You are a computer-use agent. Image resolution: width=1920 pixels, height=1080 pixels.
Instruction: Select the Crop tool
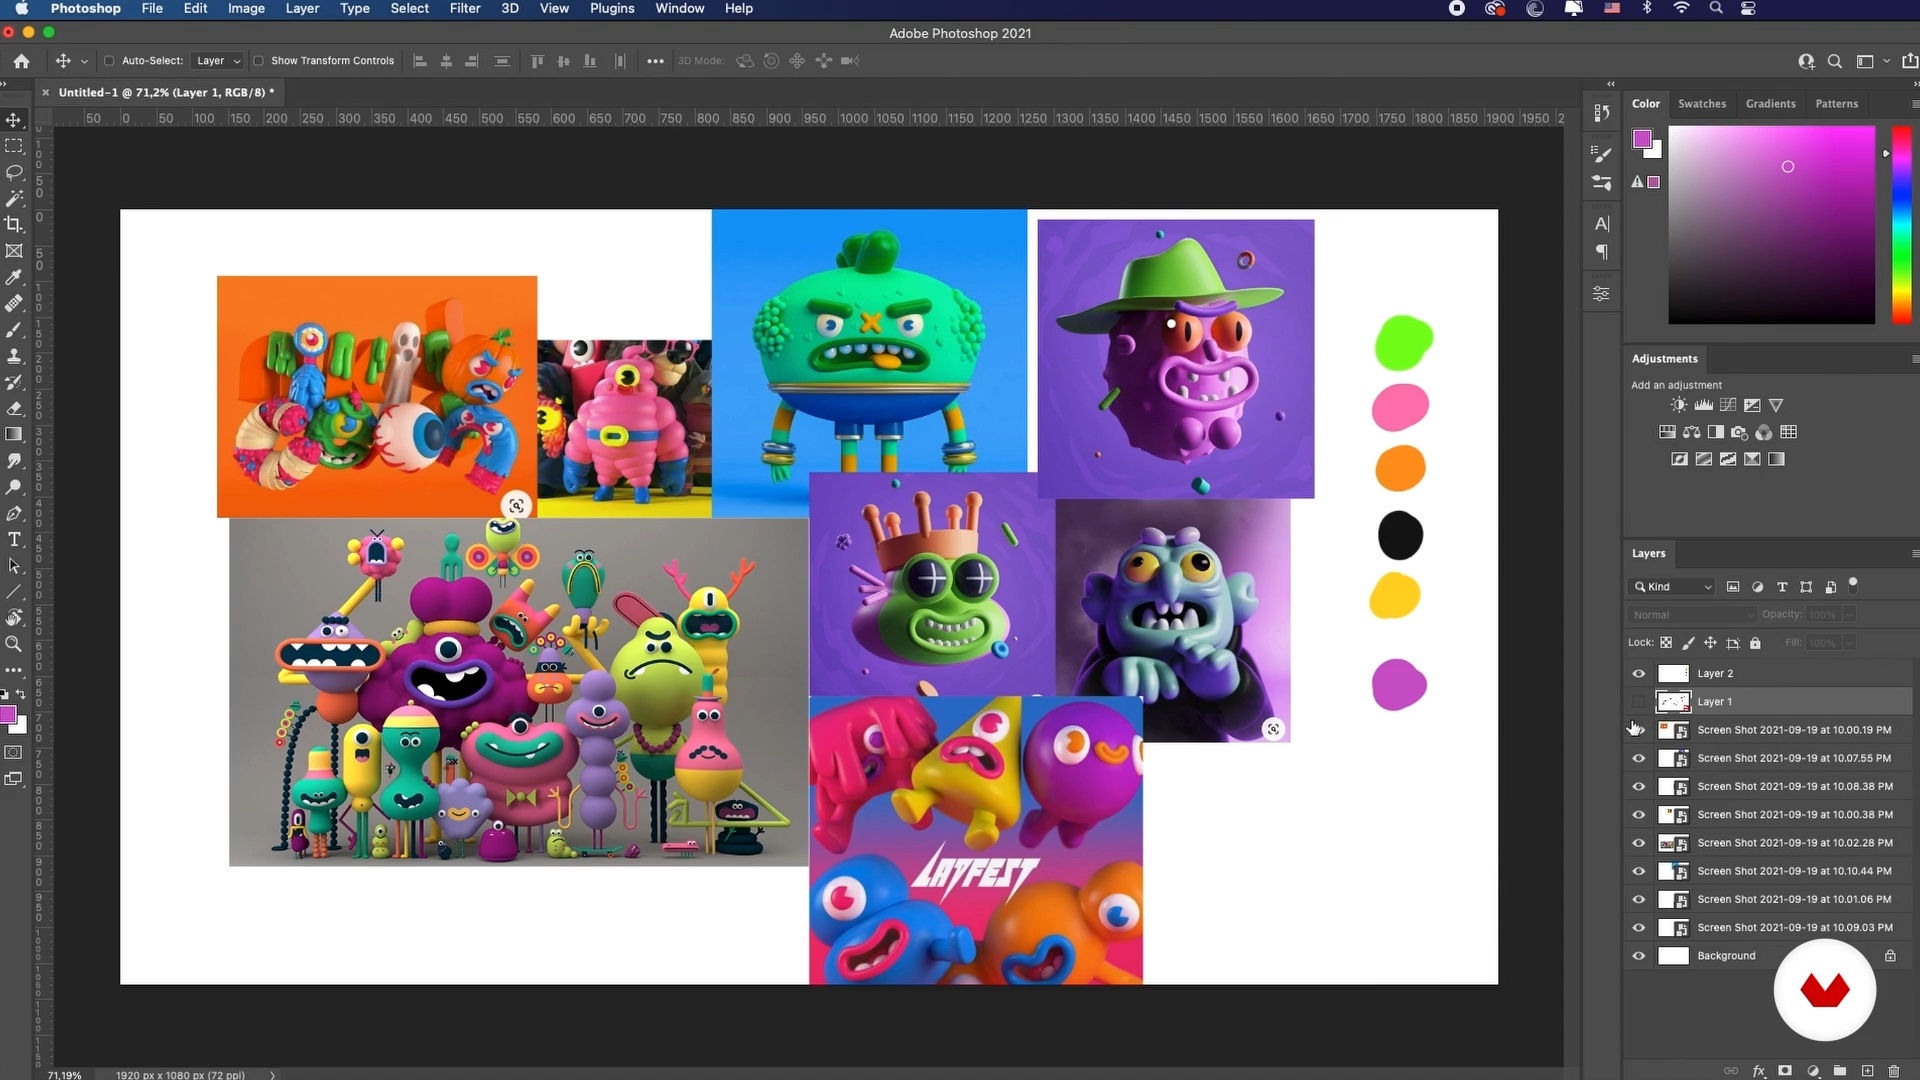pos(14,225)
